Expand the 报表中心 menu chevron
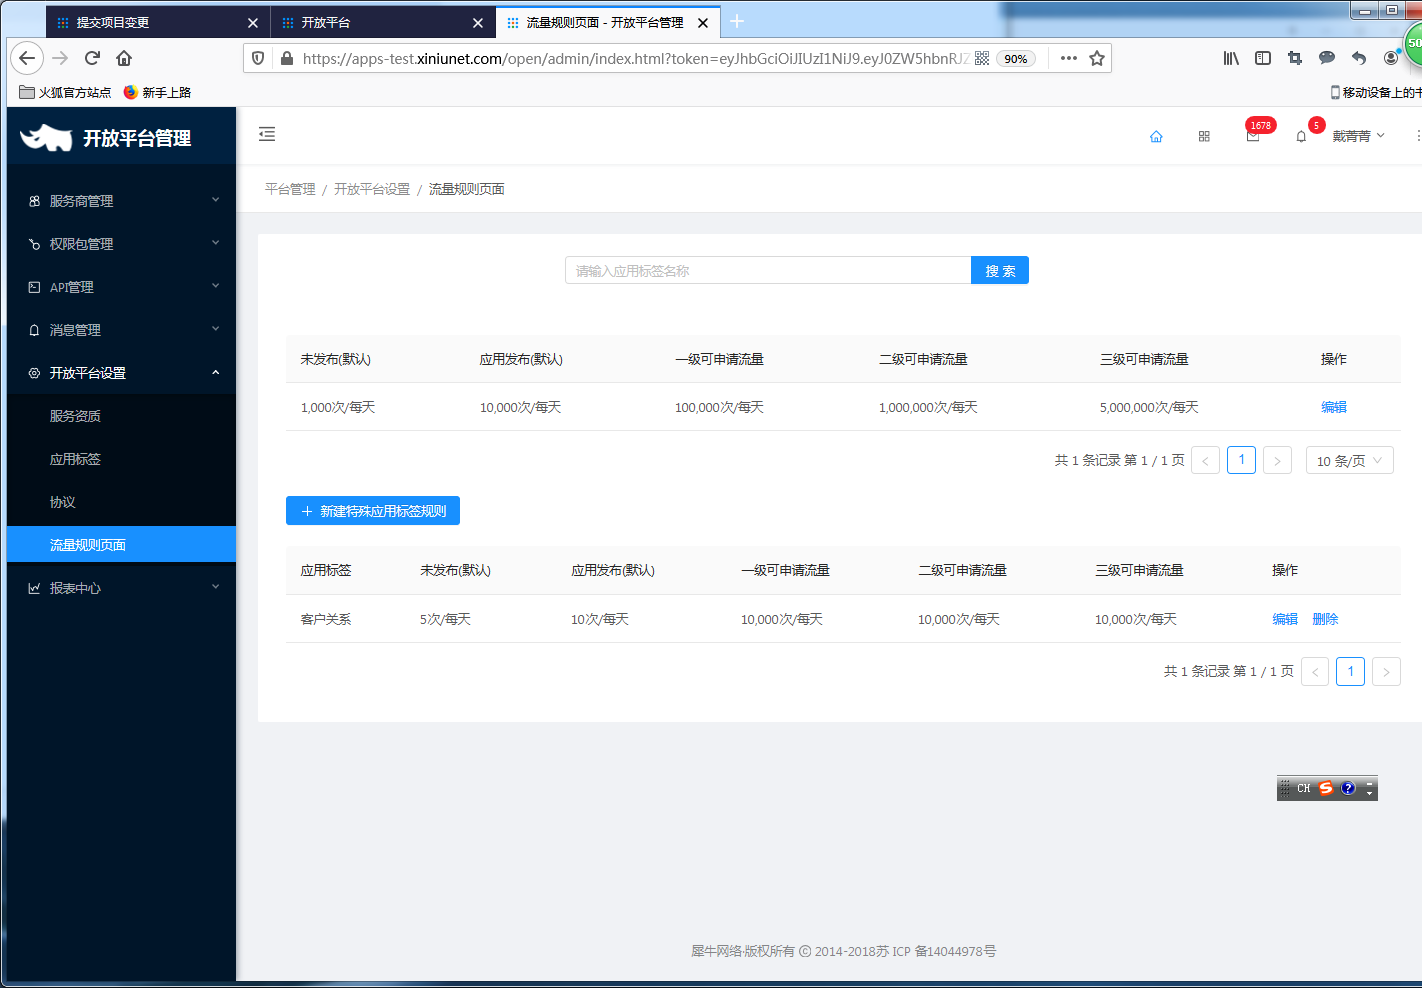1422x988 pixels. click(x=215, y=587)
